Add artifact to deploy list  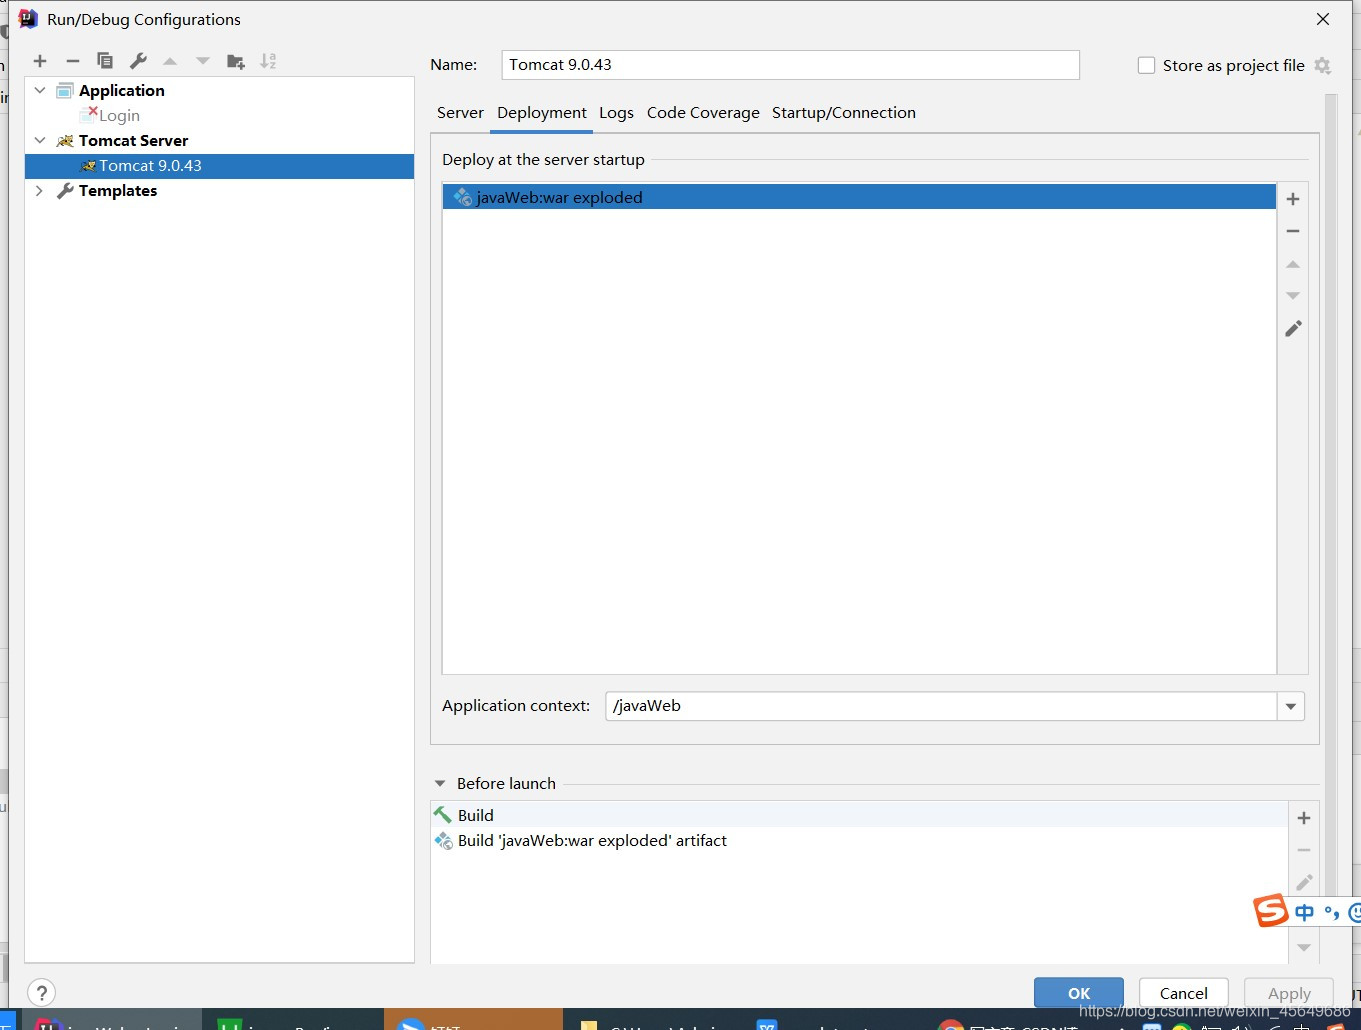1293,199
